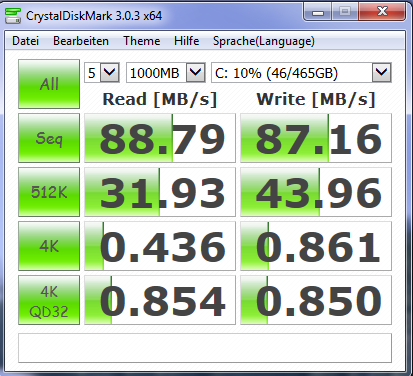The height and width of the screenshot is (376, 413).
Task: Click the Seq write result 87.16
Action: [316, 138]
